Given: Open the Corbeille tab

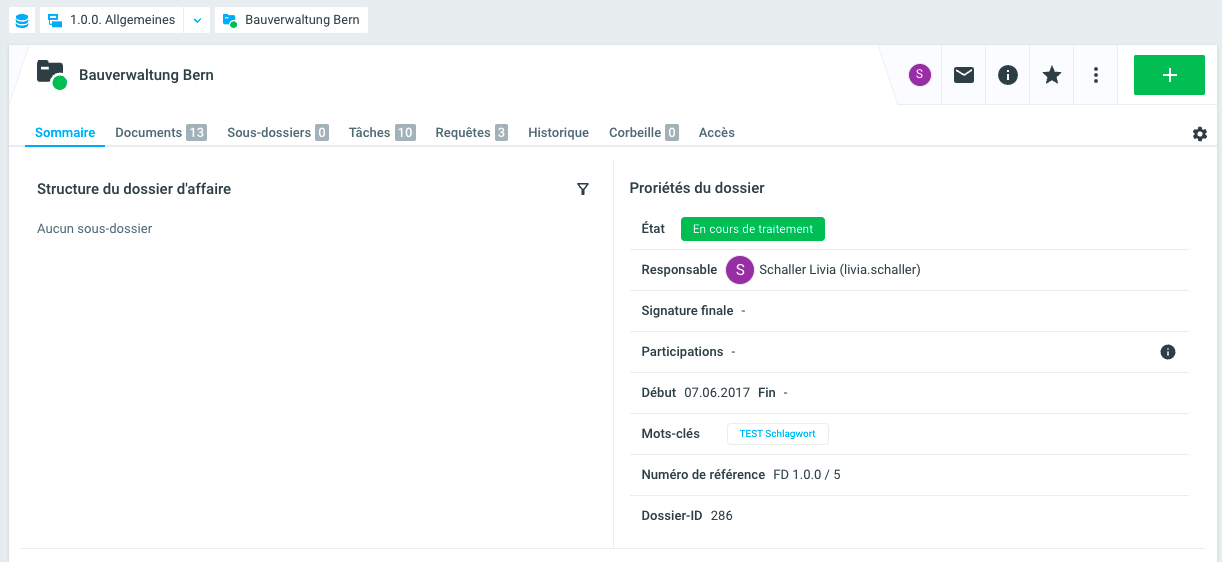Looking at the screenshot, I should point(643,132).
